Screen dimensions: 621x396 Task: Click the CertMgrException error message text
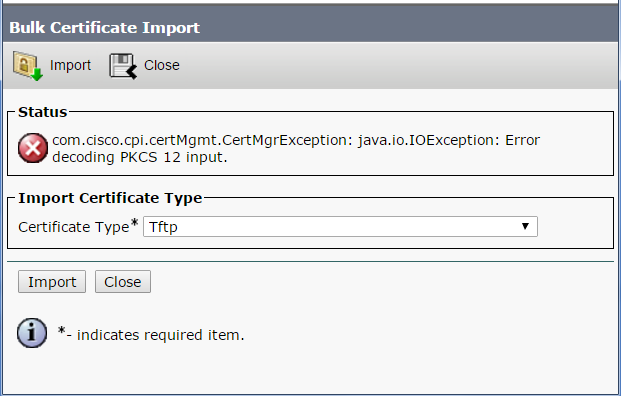[296, 140]
